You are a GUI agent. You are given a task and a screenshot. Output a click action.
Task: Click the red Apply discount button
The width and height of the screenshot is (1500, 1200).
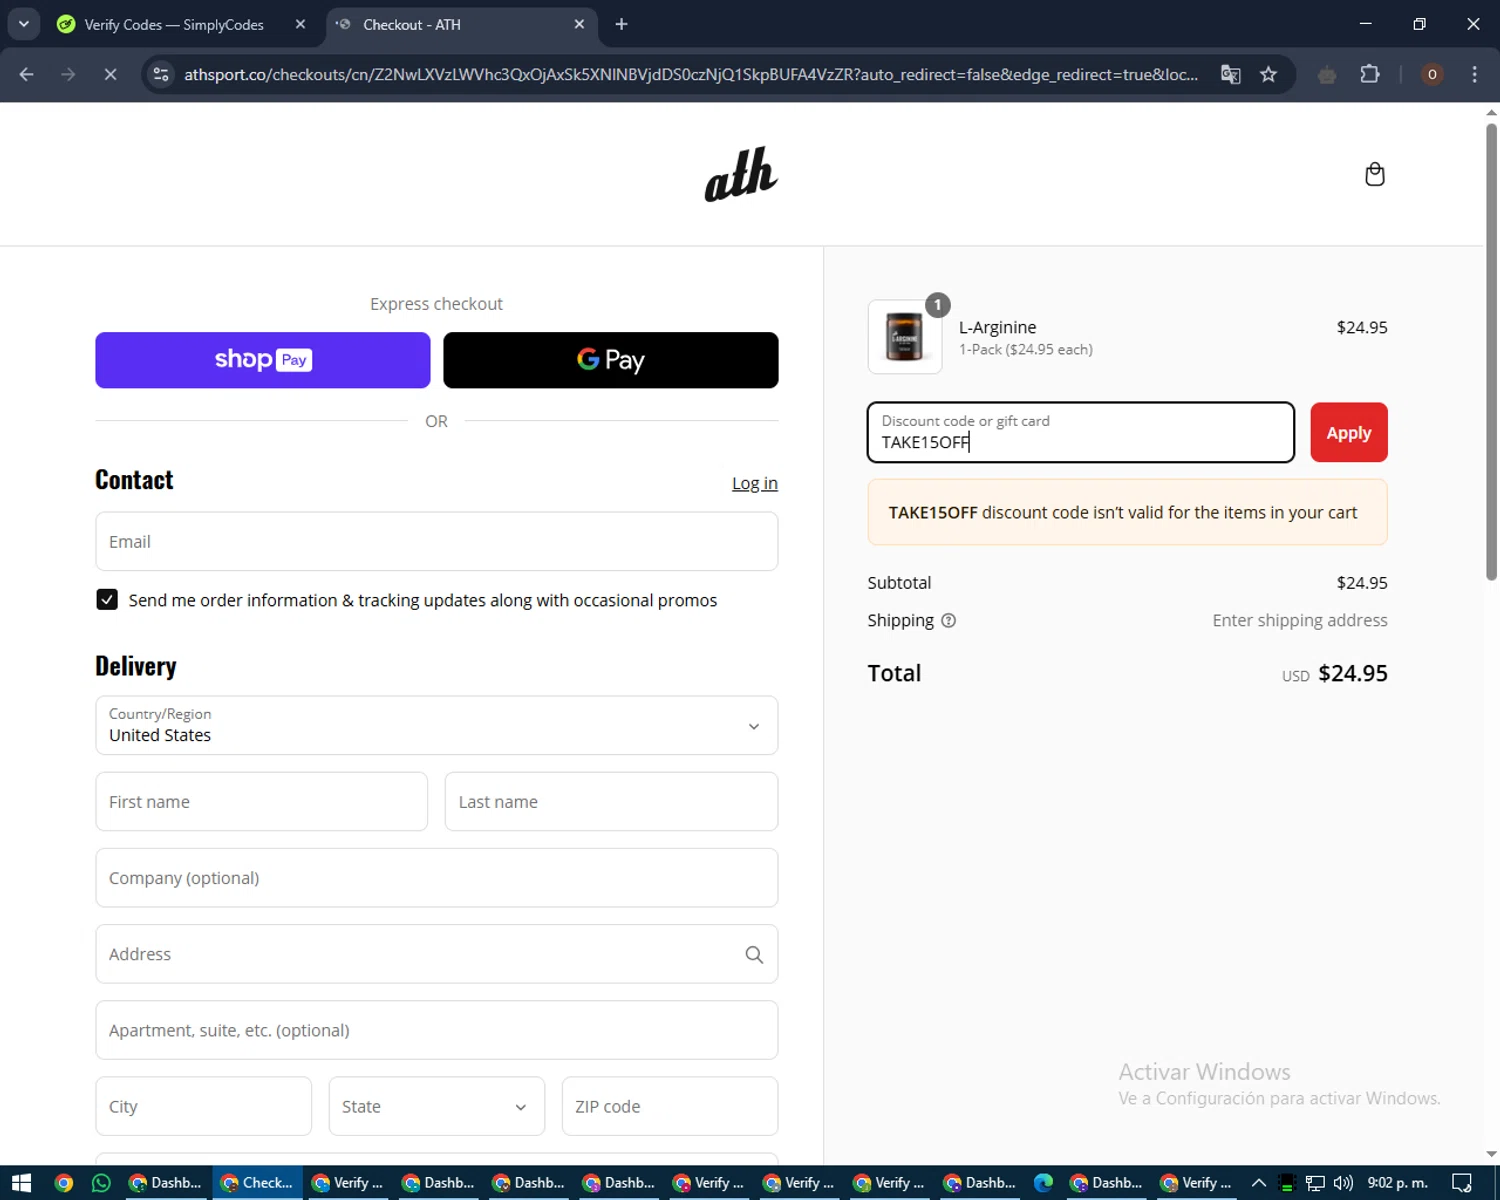(1349, 432)
